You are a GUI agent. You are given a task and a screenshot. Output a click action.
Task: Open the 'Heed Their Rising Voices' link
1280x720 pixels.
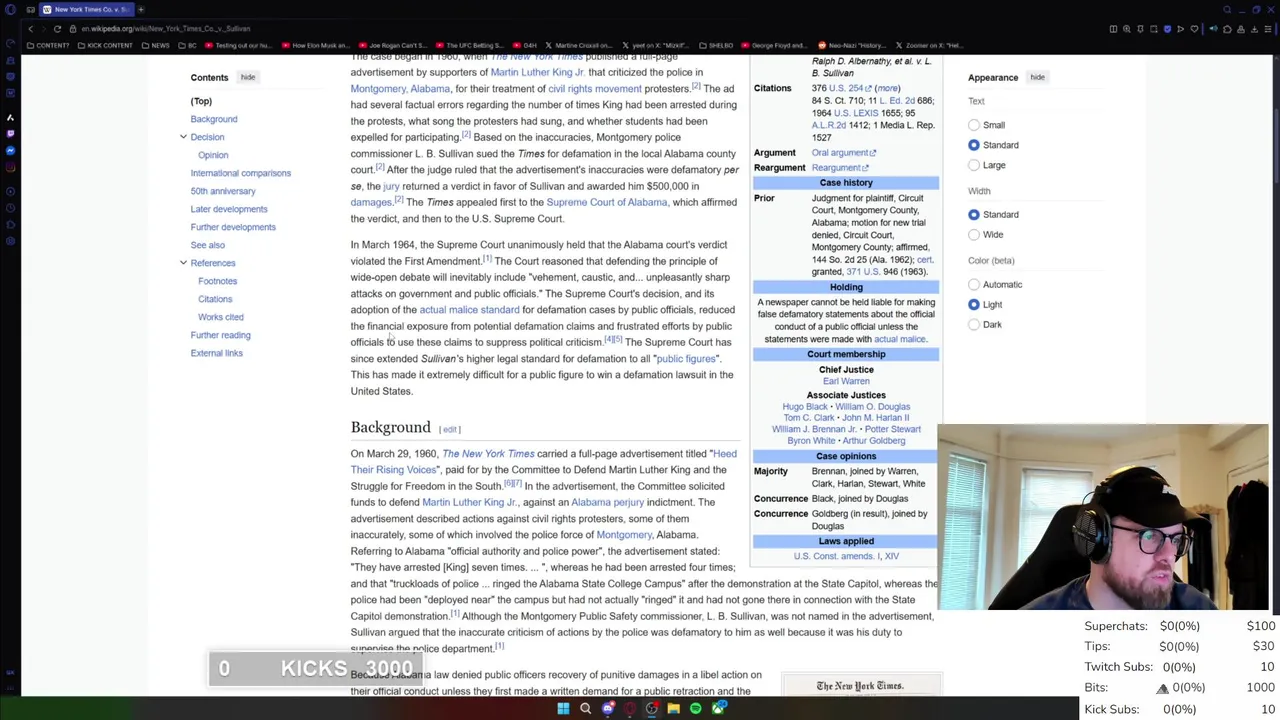point(543,462)
